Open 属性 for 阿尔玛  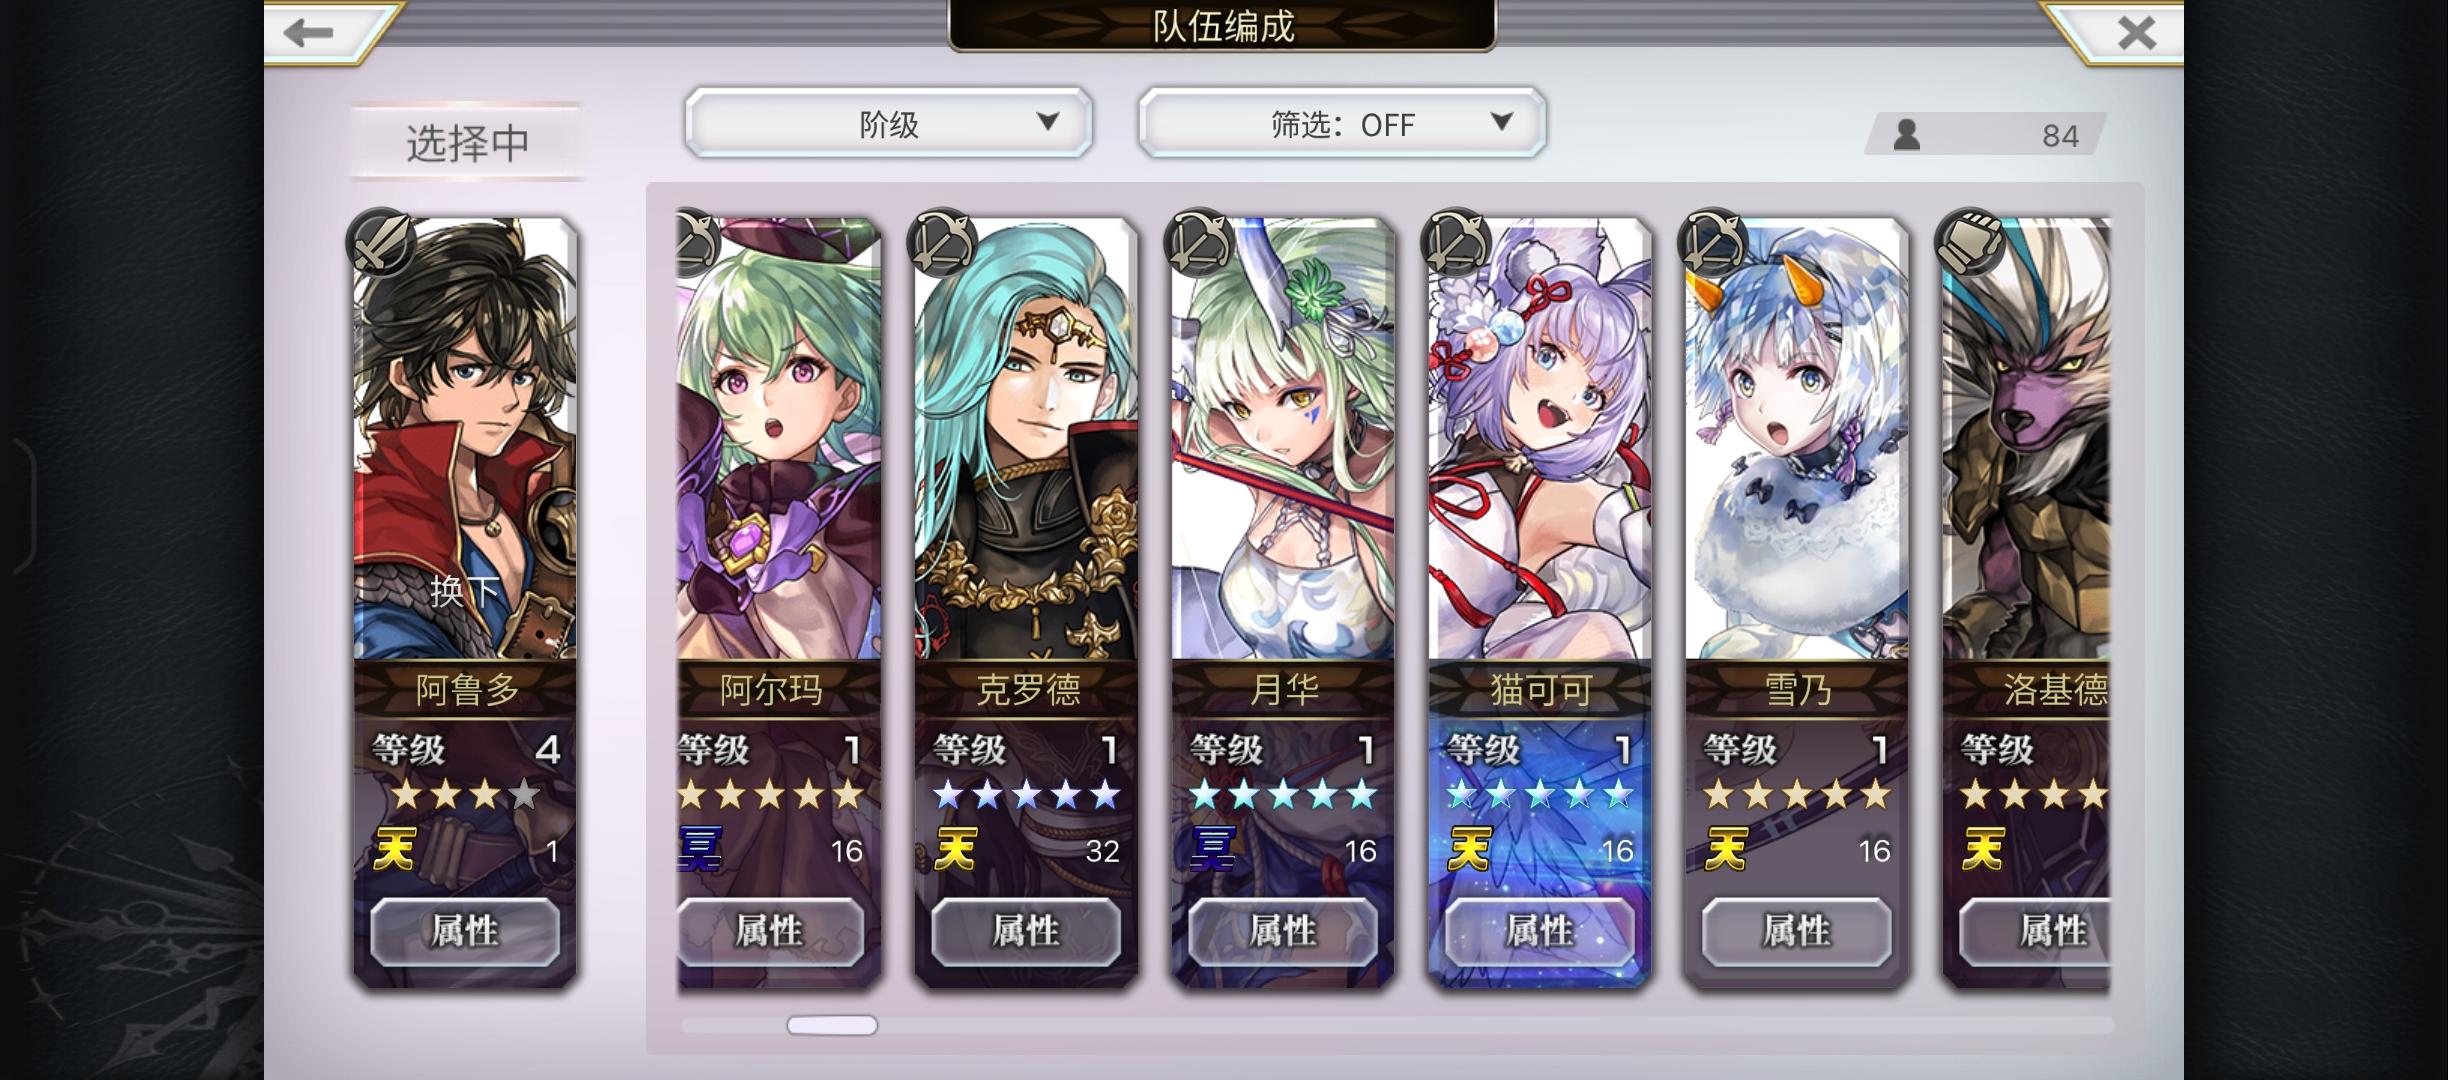[770, 931]
